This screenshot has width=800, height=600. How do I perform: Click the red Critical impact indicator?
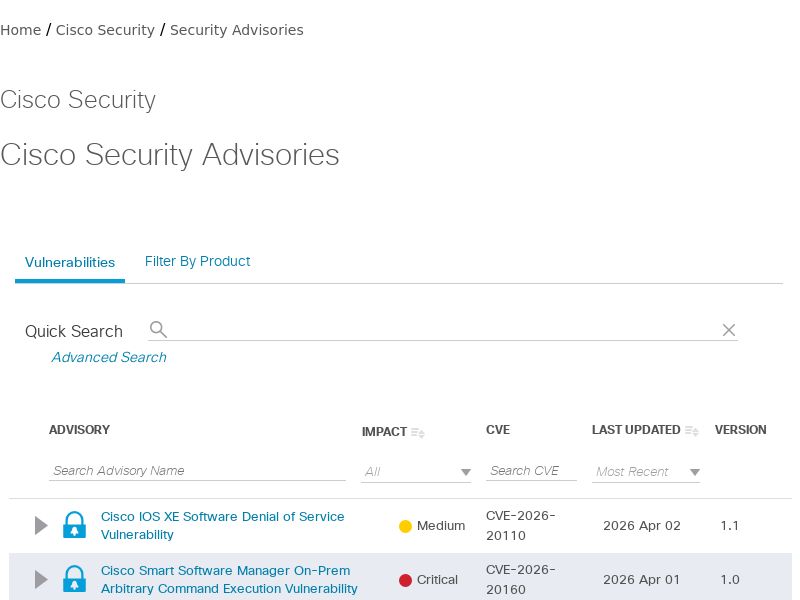tap(405, 580)
